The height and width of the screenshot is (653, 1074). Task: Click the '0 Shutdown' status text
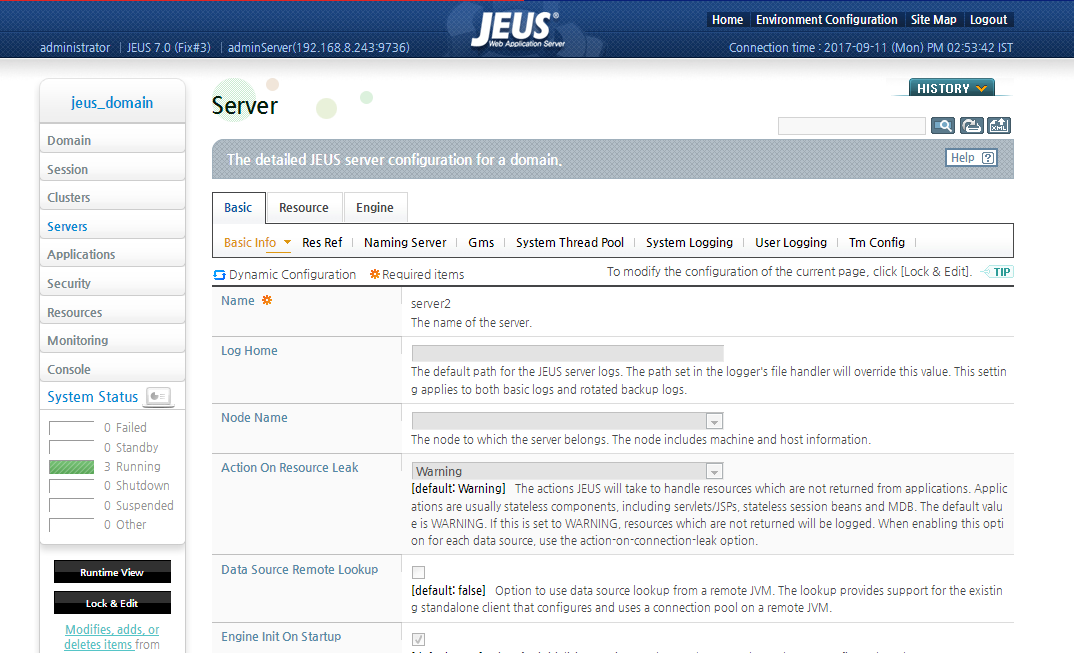pyautogui.click(x=137, y=486)
